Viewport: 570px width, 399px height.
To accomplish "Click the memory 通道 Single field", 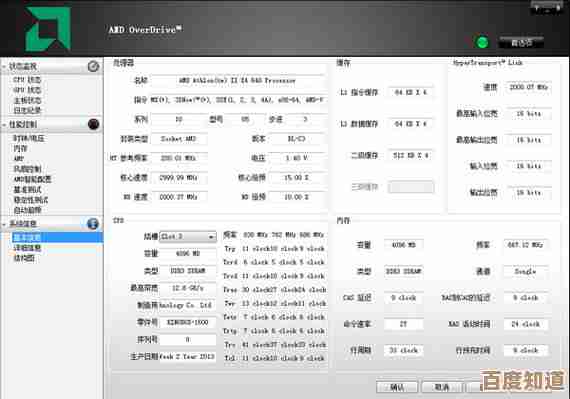I will (525, 271).
